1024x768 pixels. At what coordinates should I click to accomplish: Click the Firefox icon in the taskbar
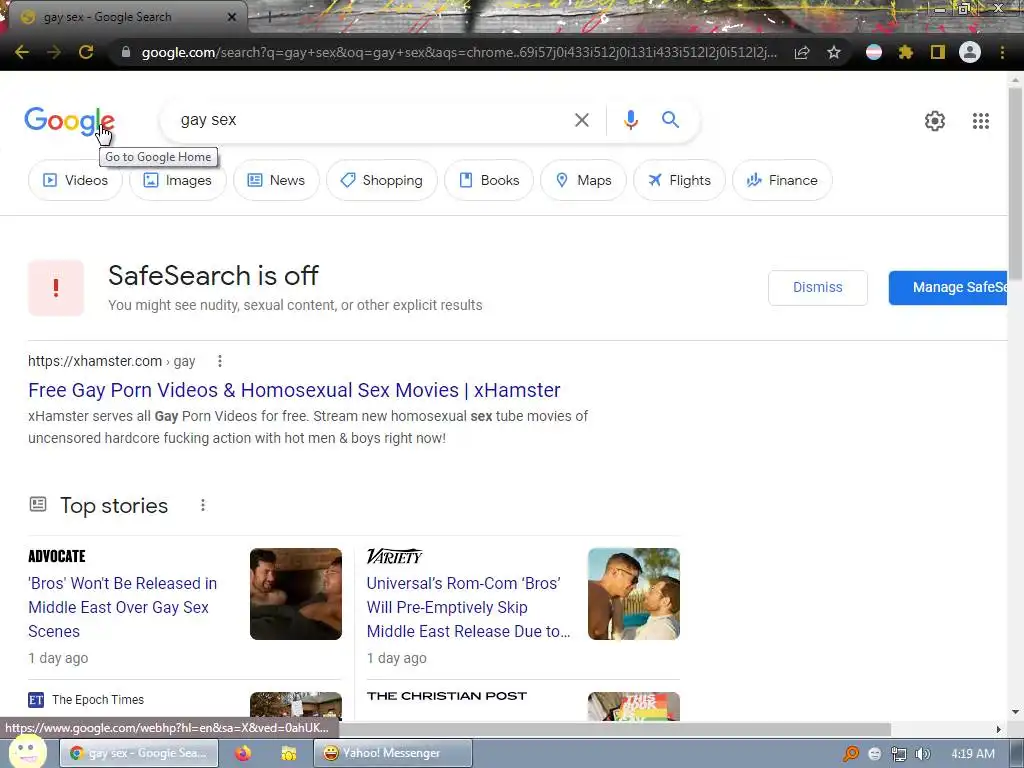(x=243, y=753)
